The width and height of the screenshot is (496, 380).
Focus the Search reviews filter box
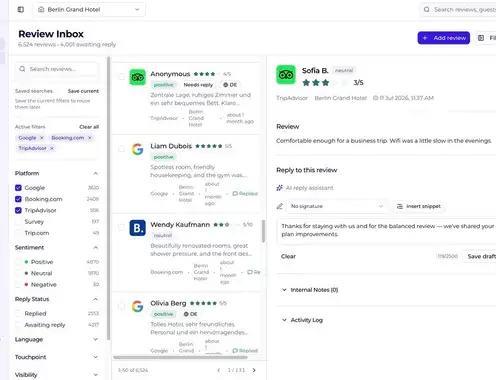(x=57, y=69)
